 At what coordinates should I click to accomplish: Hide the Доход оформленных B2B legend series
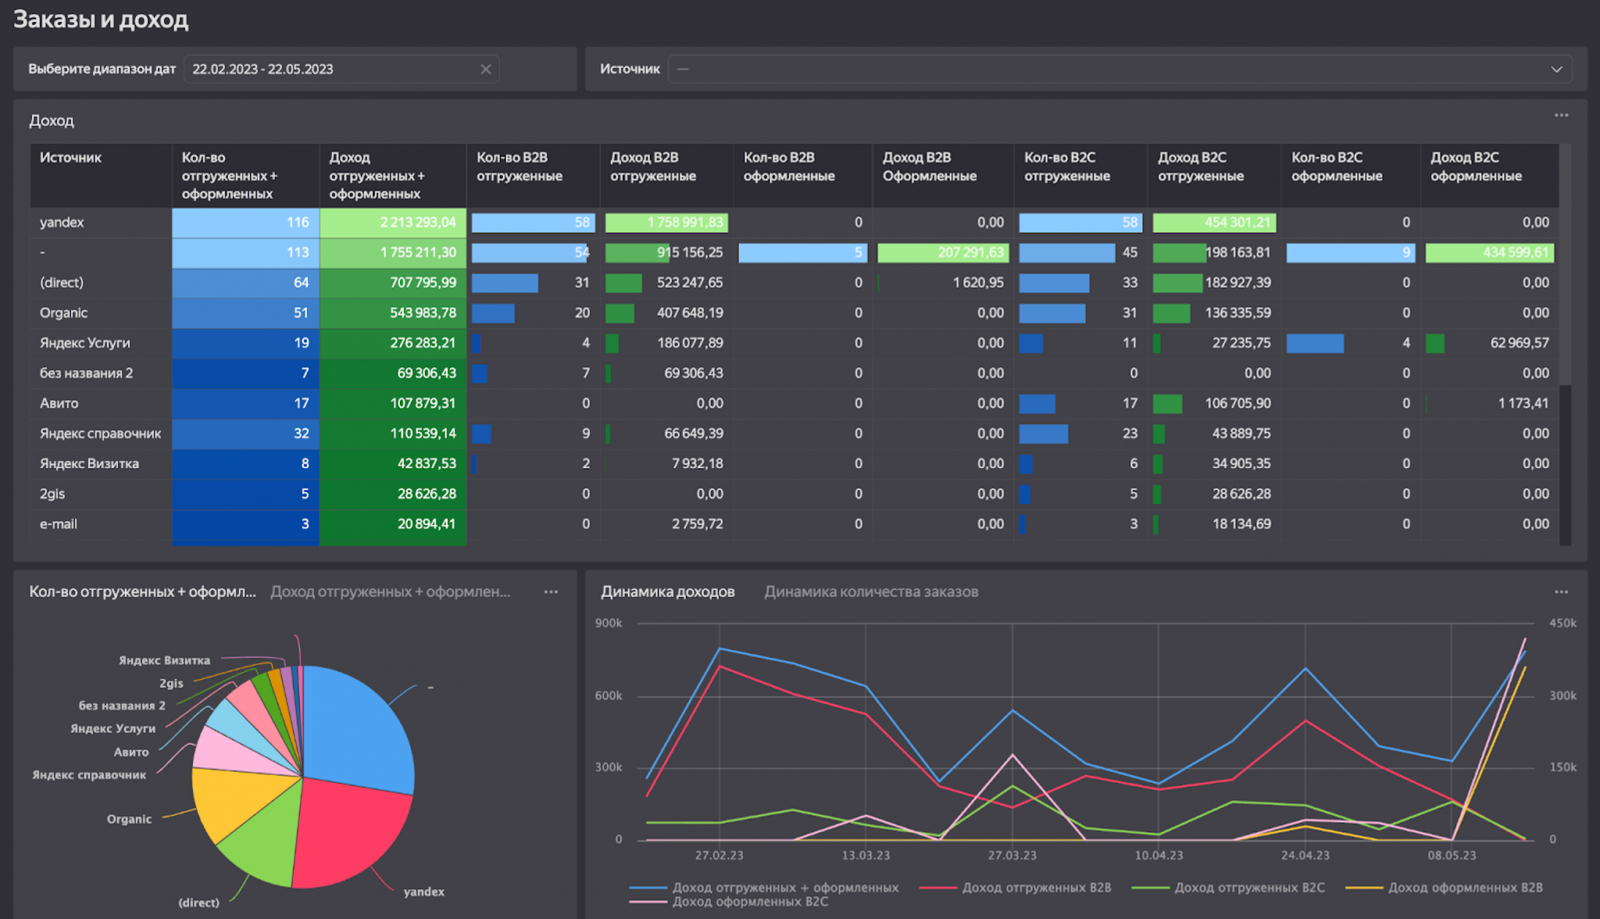coord(1464,887)
